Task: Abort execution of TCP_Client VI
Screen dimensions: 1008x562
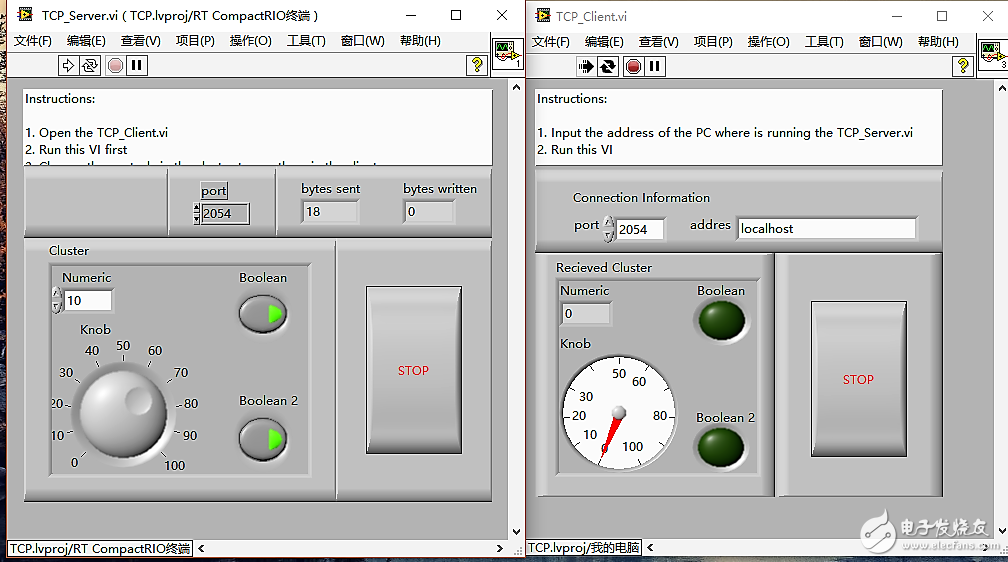Action: click(x=633, y=66)
